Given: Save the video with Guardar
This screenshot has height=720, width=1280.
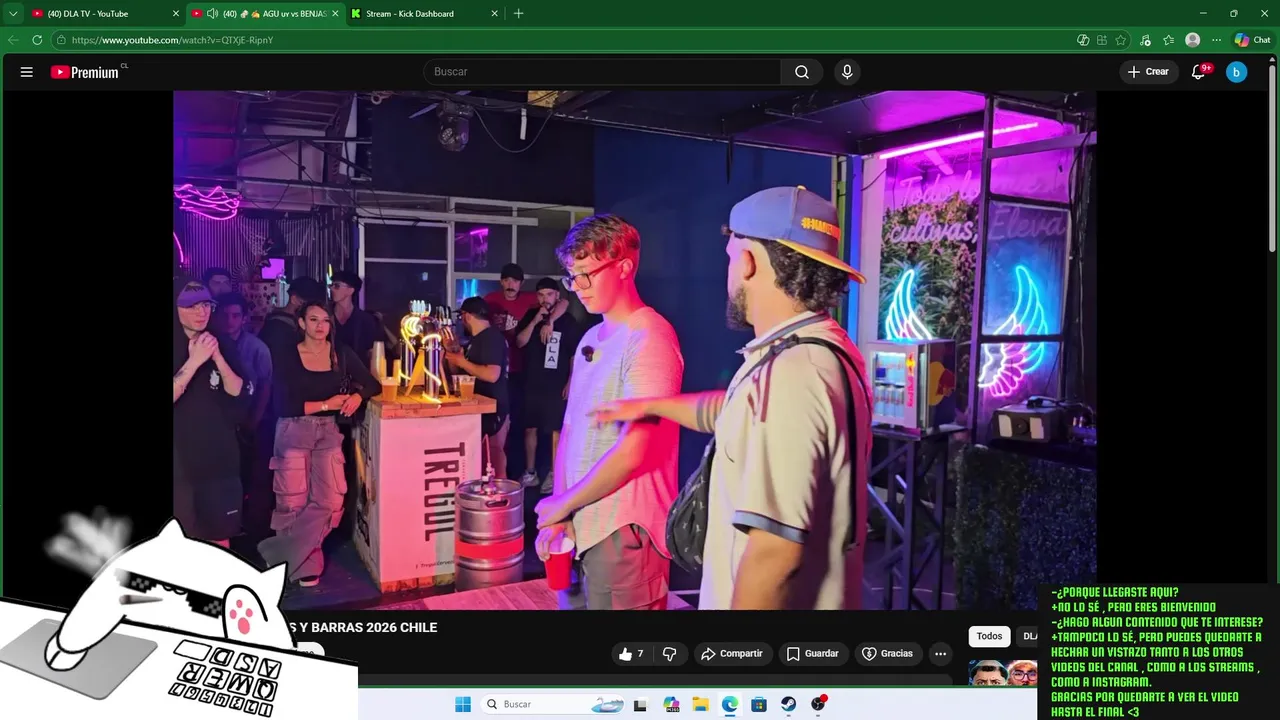Looking at the screenshot, I should coord(812,654).
